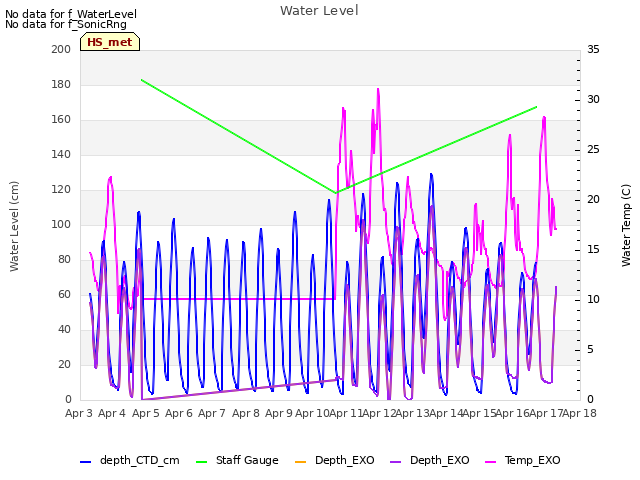Viewport: 640px width, 480px height.
Task: Click the Water Level (cm) axis label
Action: click(x=14, y=227)
